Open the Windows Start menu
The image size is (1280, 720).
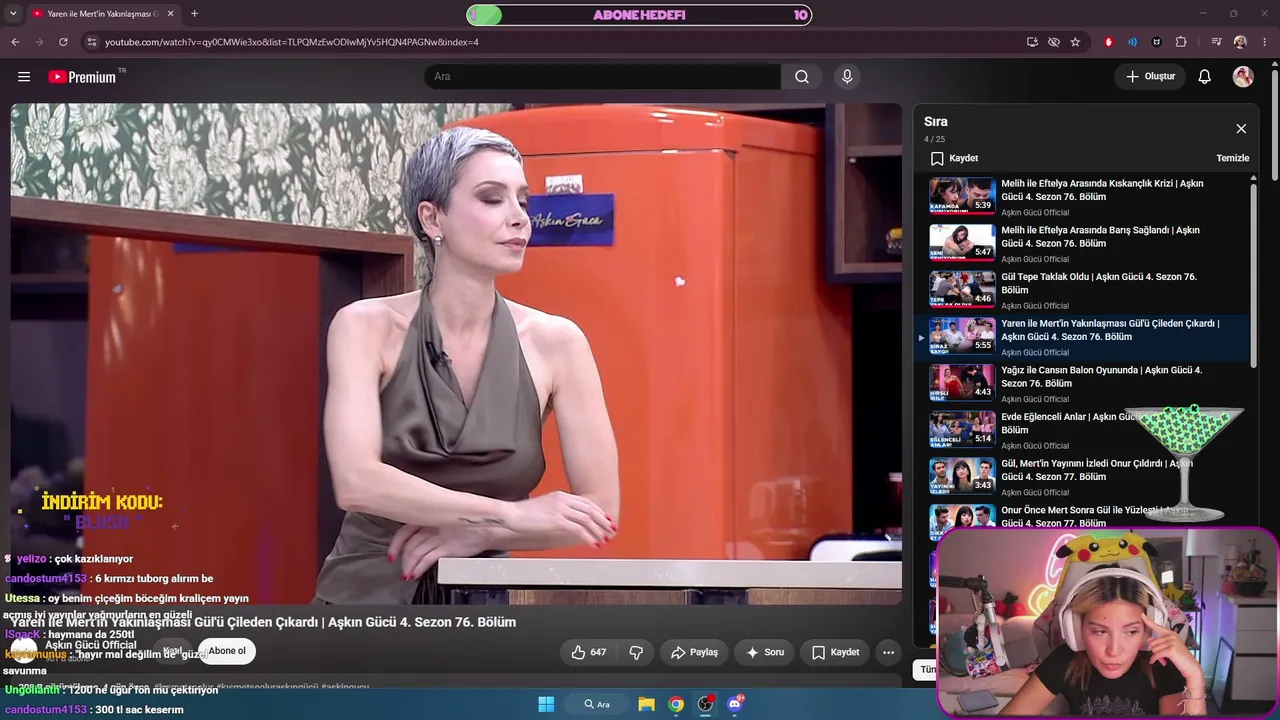[x=546, y=704]
